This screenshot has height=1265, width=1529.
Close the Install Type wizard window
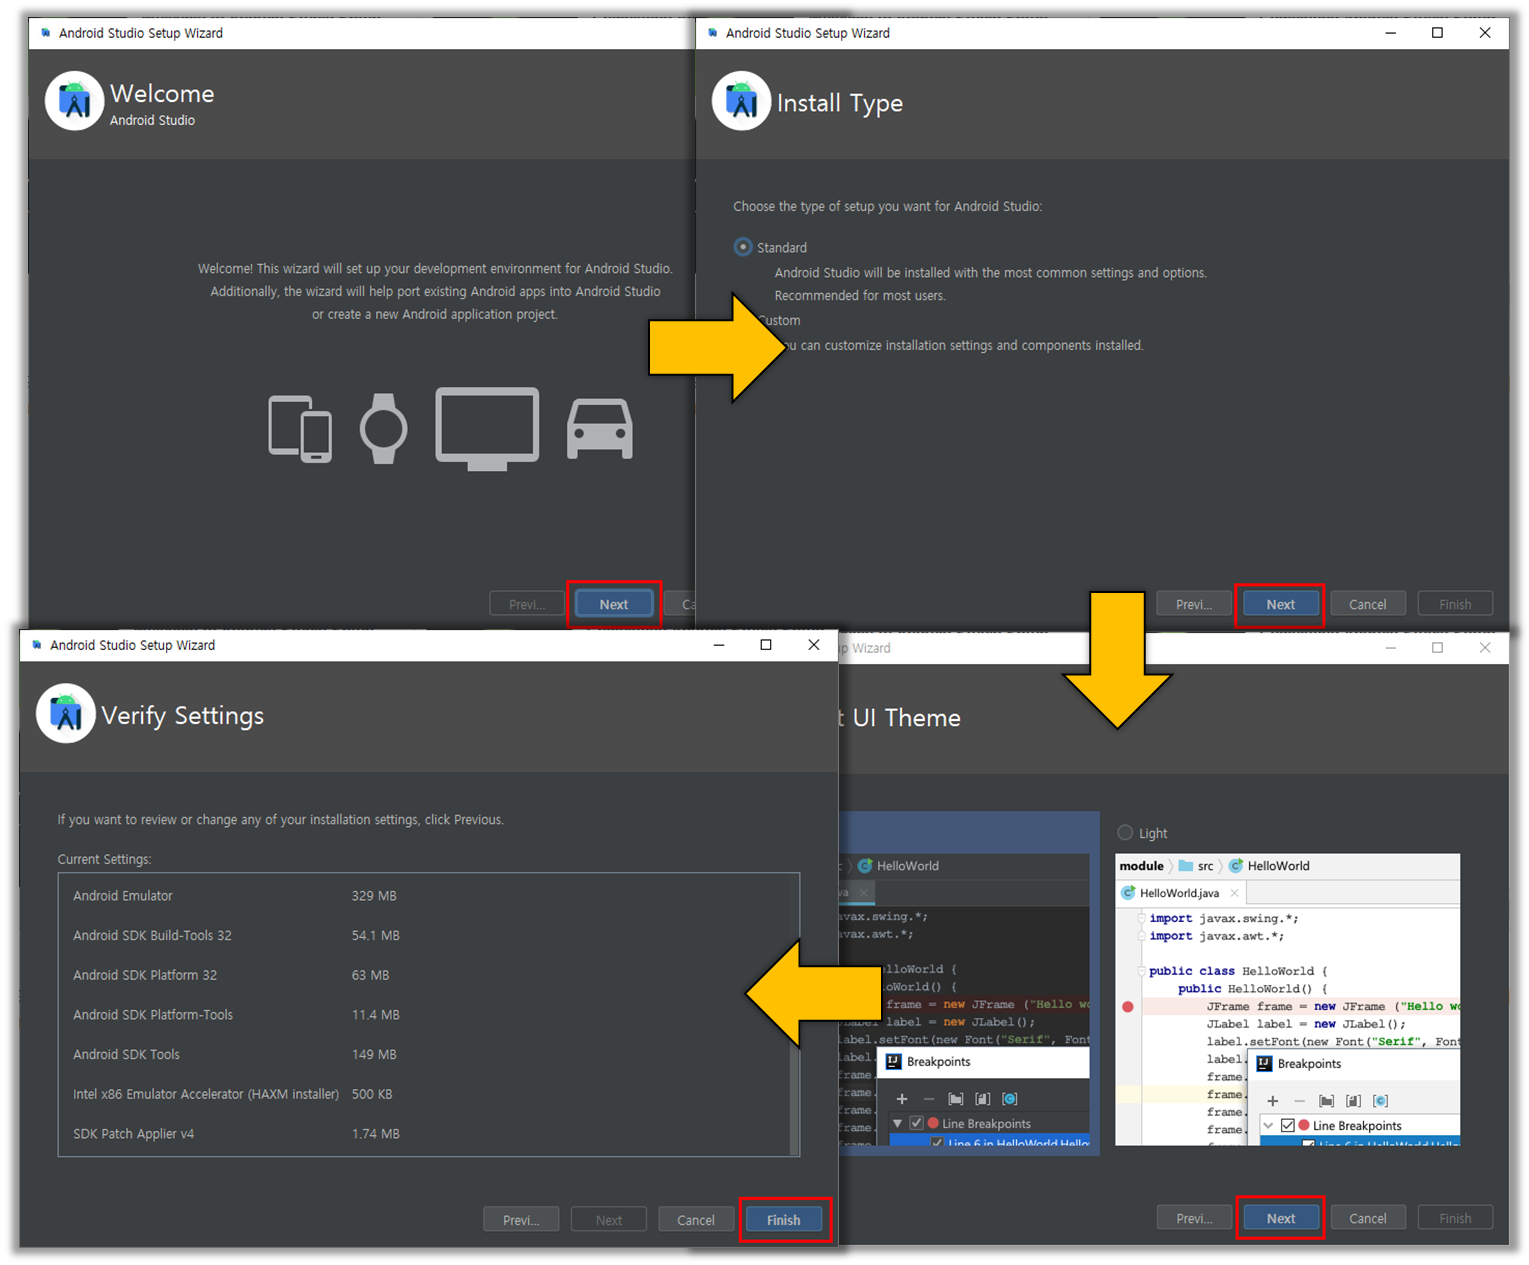point(1485,33)
